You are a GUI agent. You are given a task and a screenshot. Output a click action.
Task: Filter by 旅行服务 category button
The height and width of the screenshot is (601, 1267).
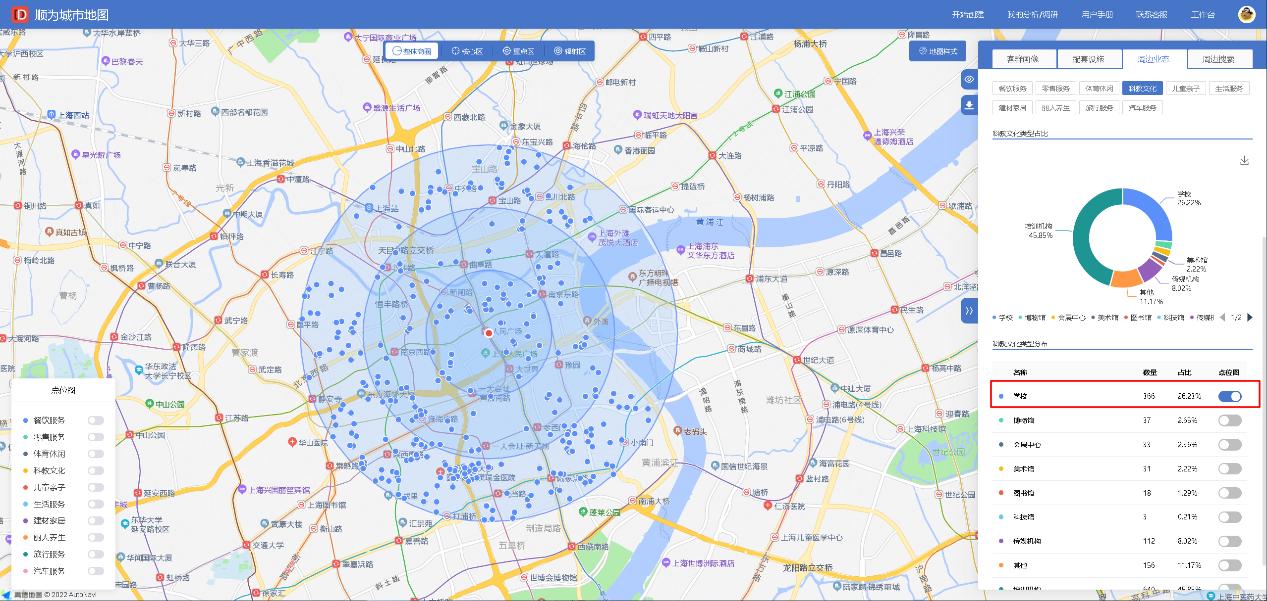pos(1097,106)
